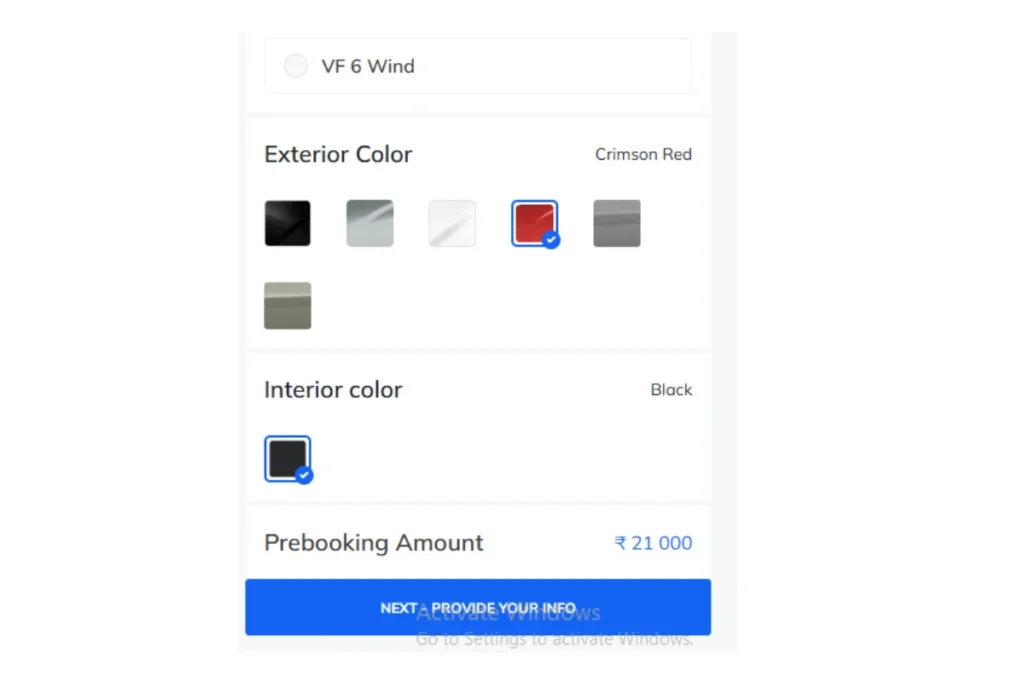Viewport: 1024px width, 683px height.
Task: Click the VF 6 Wind label text
Action: 368,66
